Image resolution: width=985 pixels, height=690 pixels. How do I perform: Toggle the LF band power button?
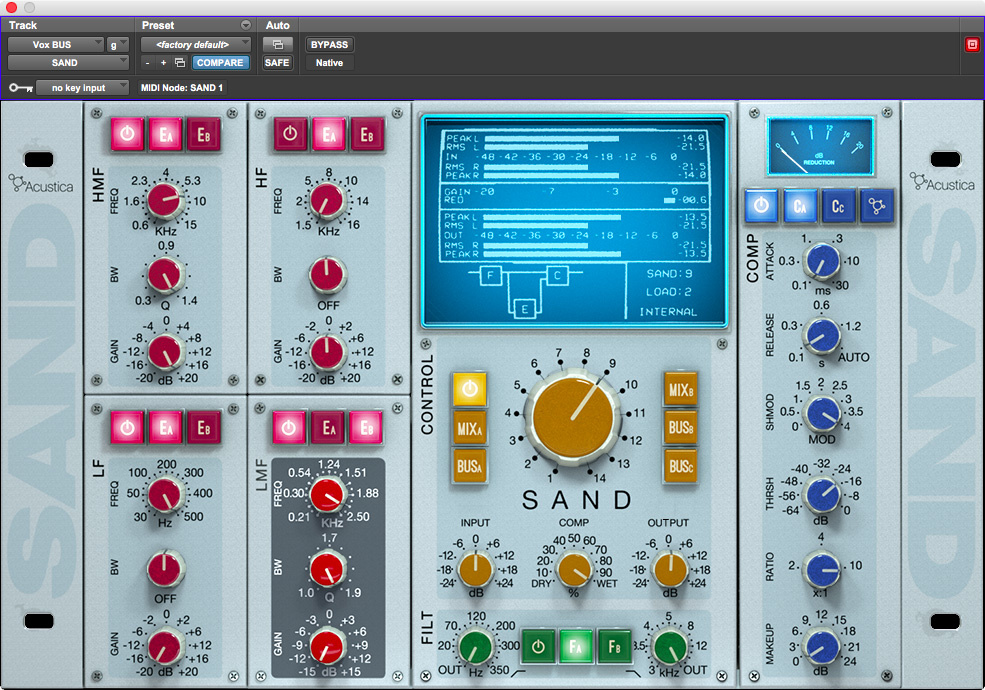point(128,427)
